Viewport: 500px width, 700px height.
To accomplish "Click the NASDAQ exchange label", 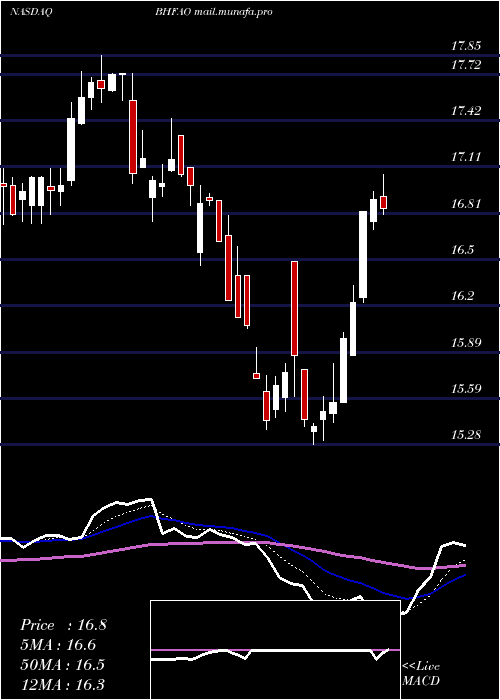I will pos(31,12).
